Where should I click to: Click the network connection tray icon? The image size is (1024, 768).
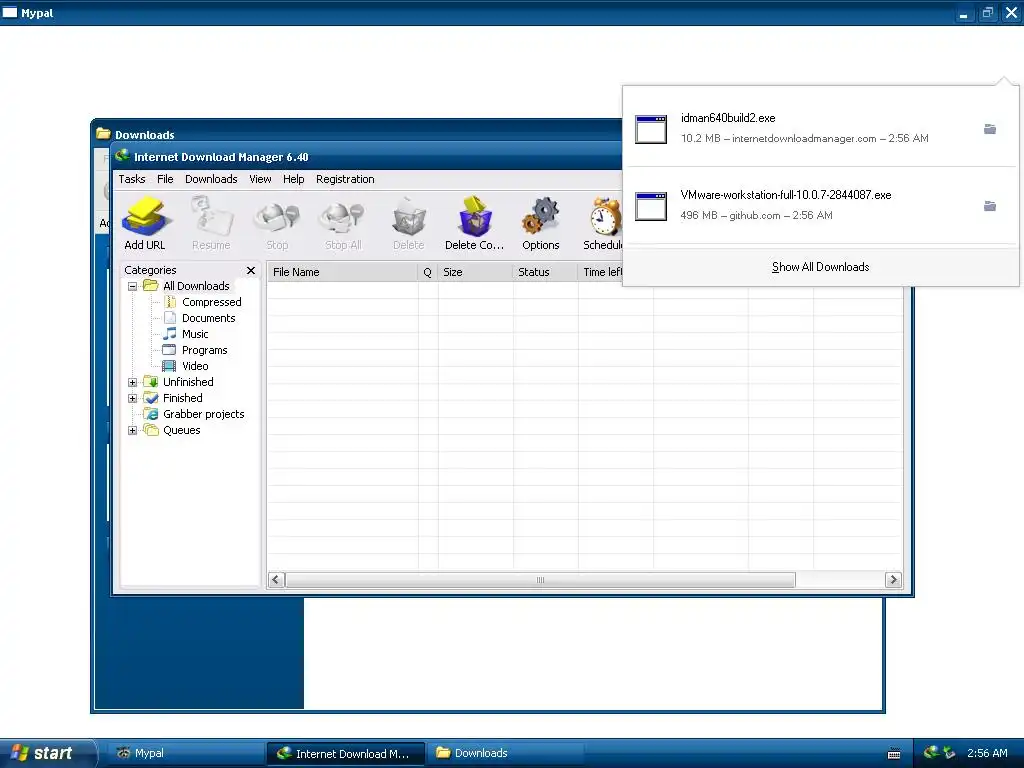949,753
